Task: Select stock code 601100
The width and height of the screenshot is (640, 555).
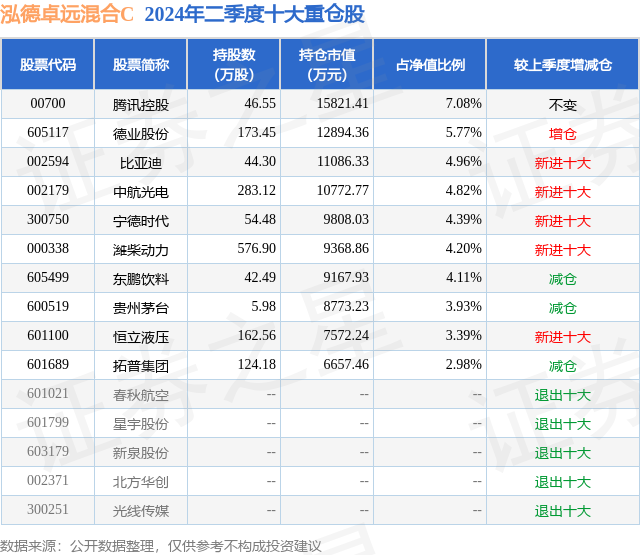Action: click(48, 335)
